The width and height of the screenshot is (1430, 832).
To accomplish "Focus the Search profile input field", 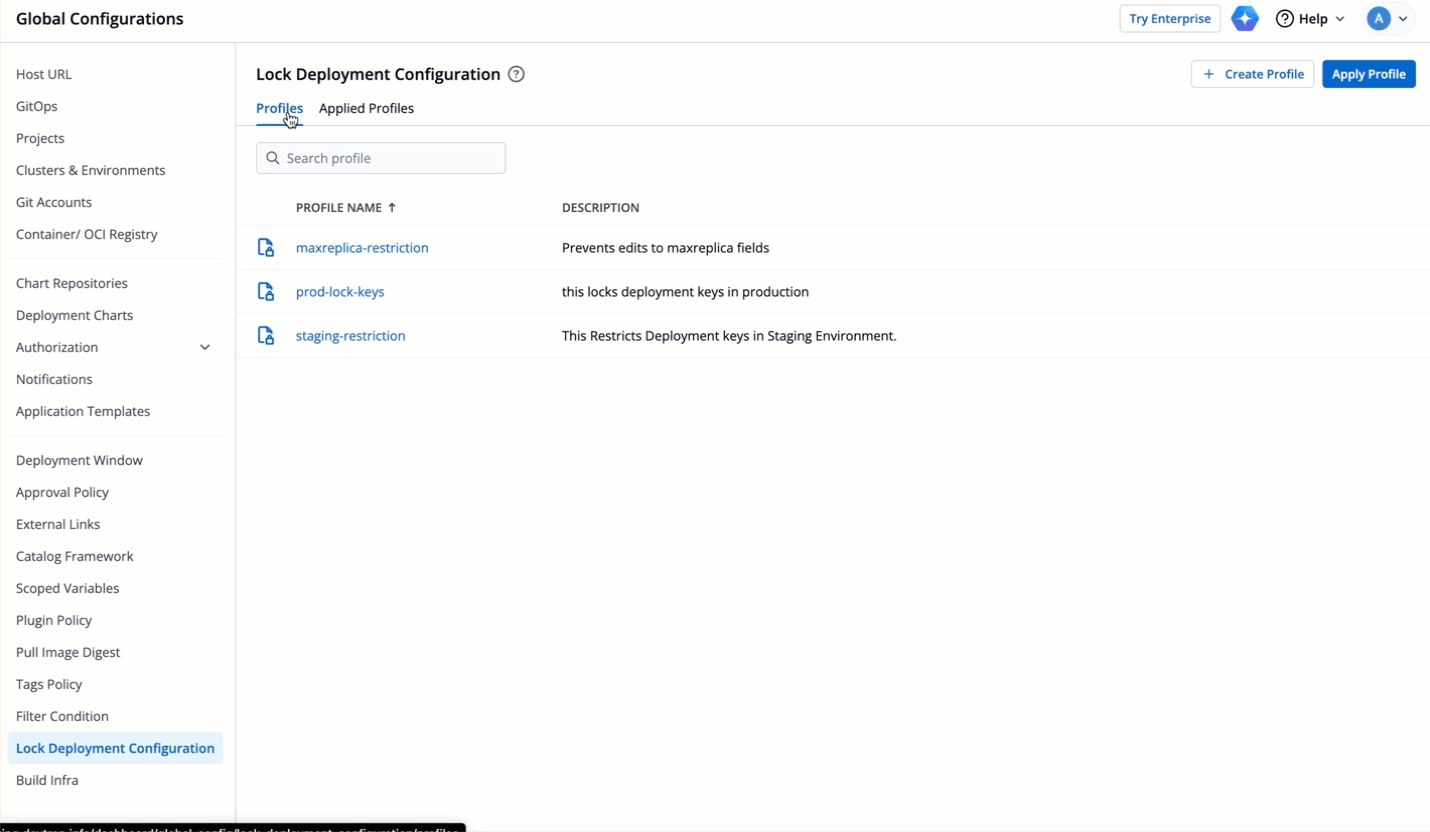I will [392, 158].
